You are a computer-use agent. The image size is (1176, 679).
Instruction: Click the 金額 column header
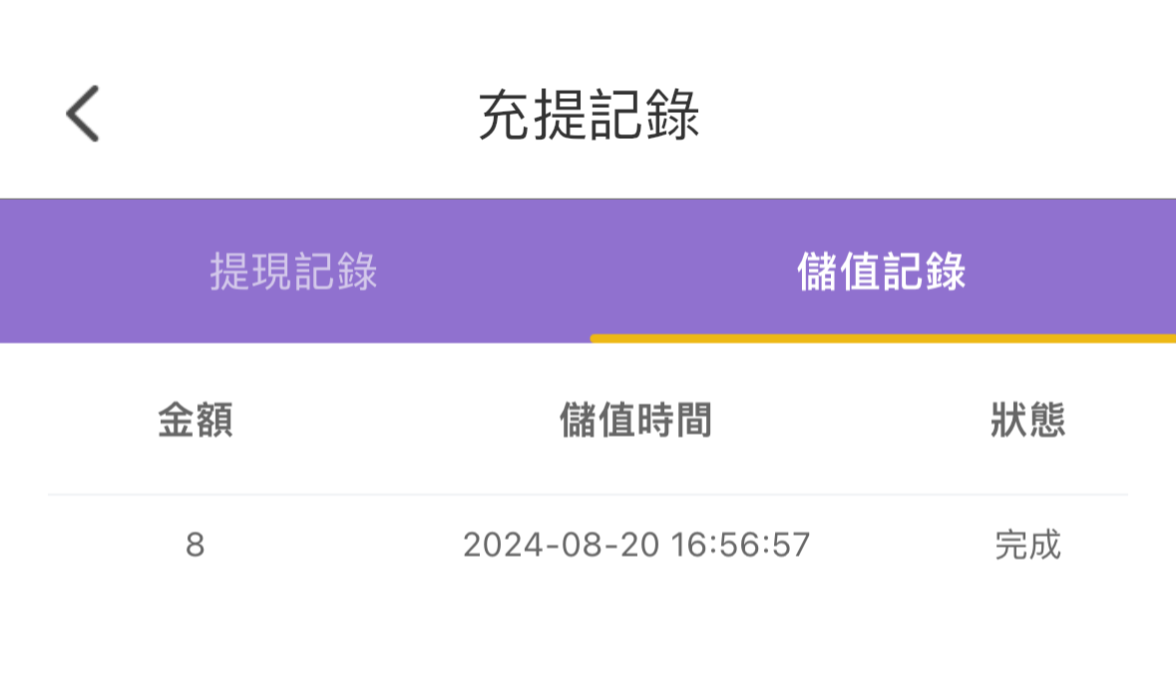[195, 421]
